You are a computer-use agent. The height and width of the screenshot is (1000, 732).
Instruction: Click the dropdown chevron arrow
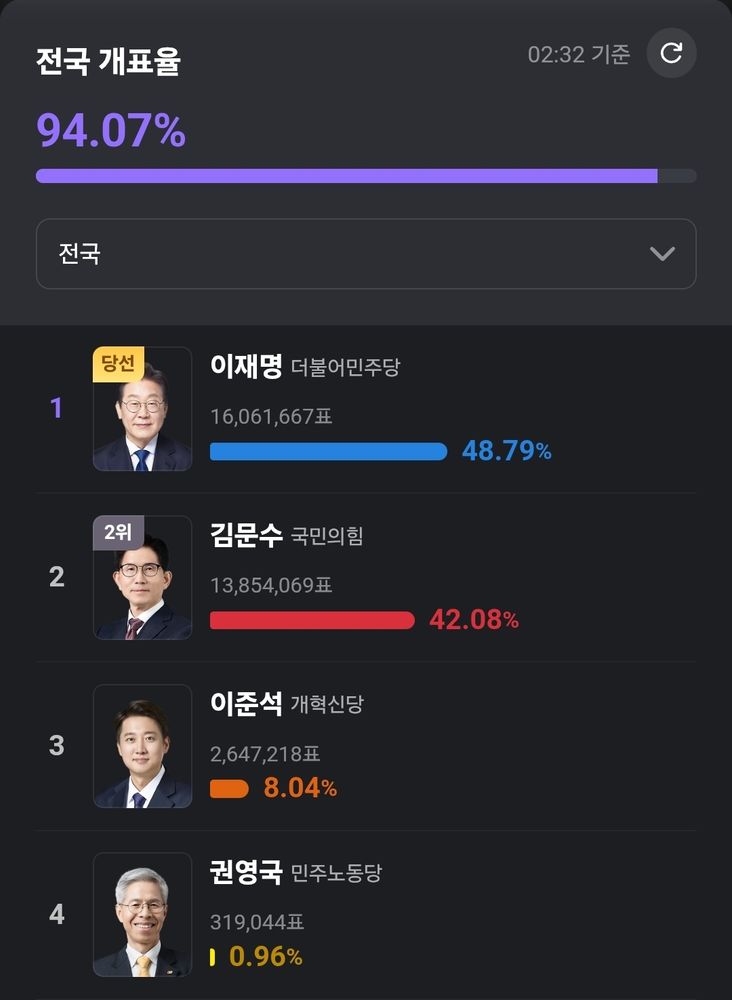[662, 254]
